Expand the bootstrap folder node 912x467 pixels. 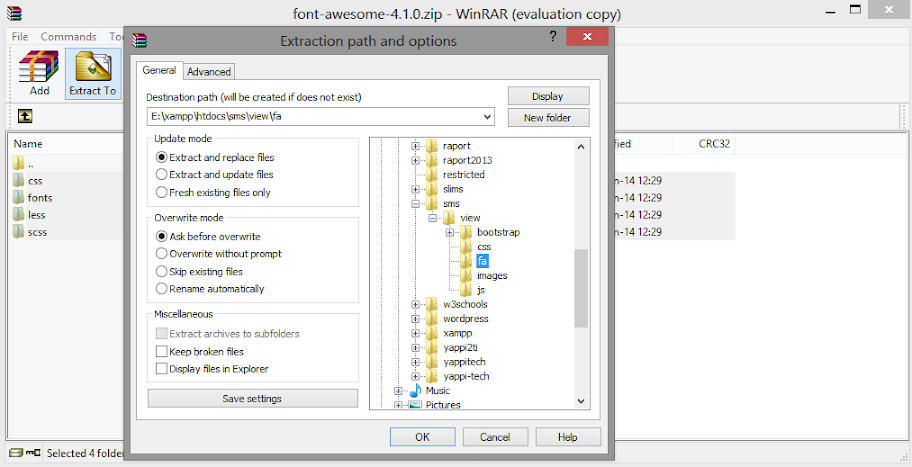tap(450, 232)
